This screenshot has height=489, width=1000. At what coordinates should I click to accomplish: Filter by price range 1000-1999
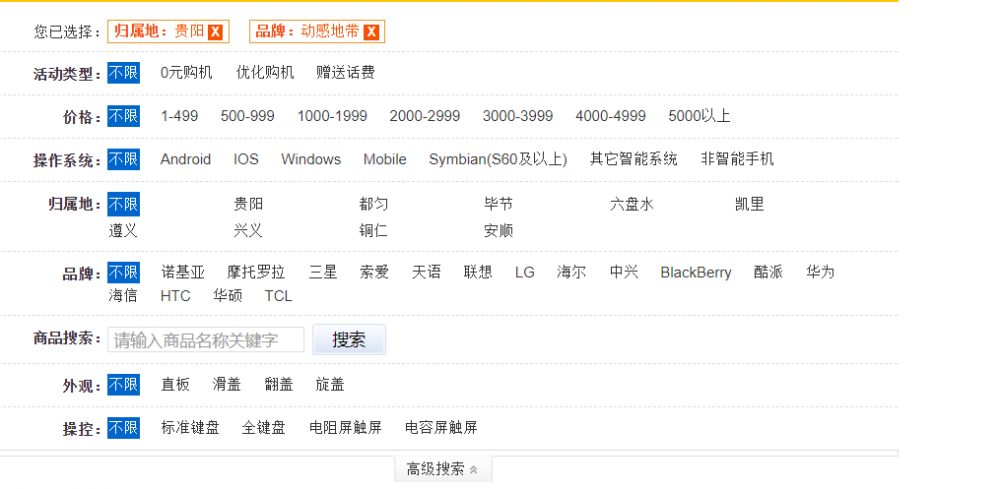tap(332, 116)
